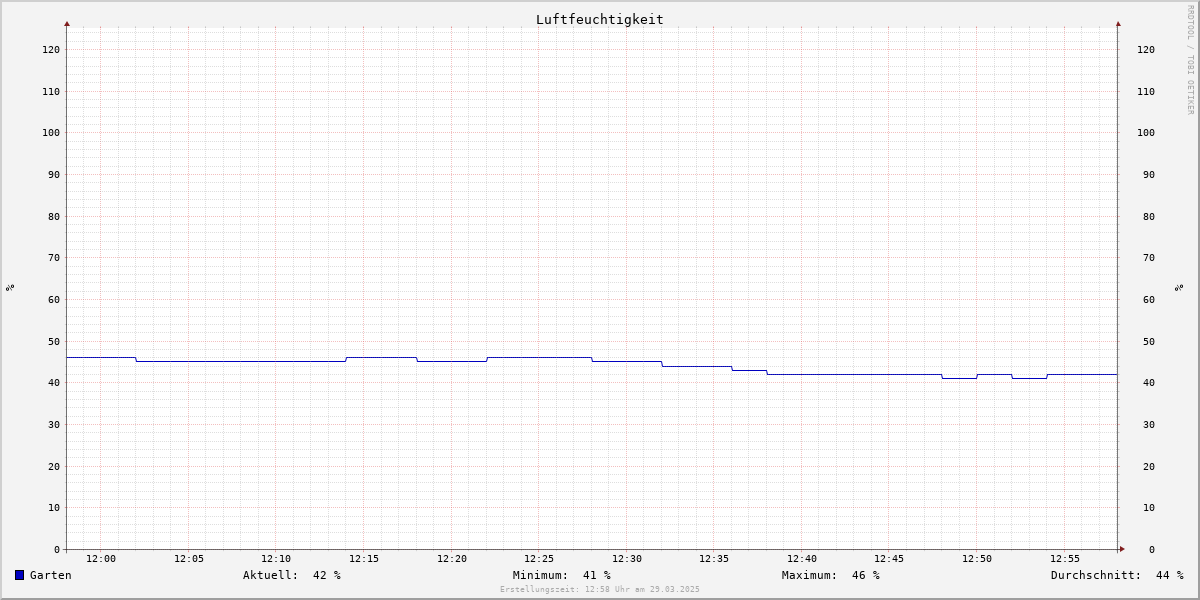The width and height of the screenshot is (1200, 600).
Task: Select the "Minimum: 41 %" value
Action: pos(562,575)
